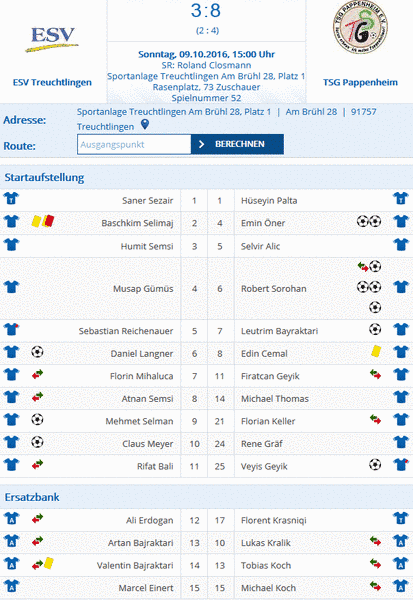413x600 pixels.
Task: Click the Ausgangspunkt input field
Action: pos(134,144)
